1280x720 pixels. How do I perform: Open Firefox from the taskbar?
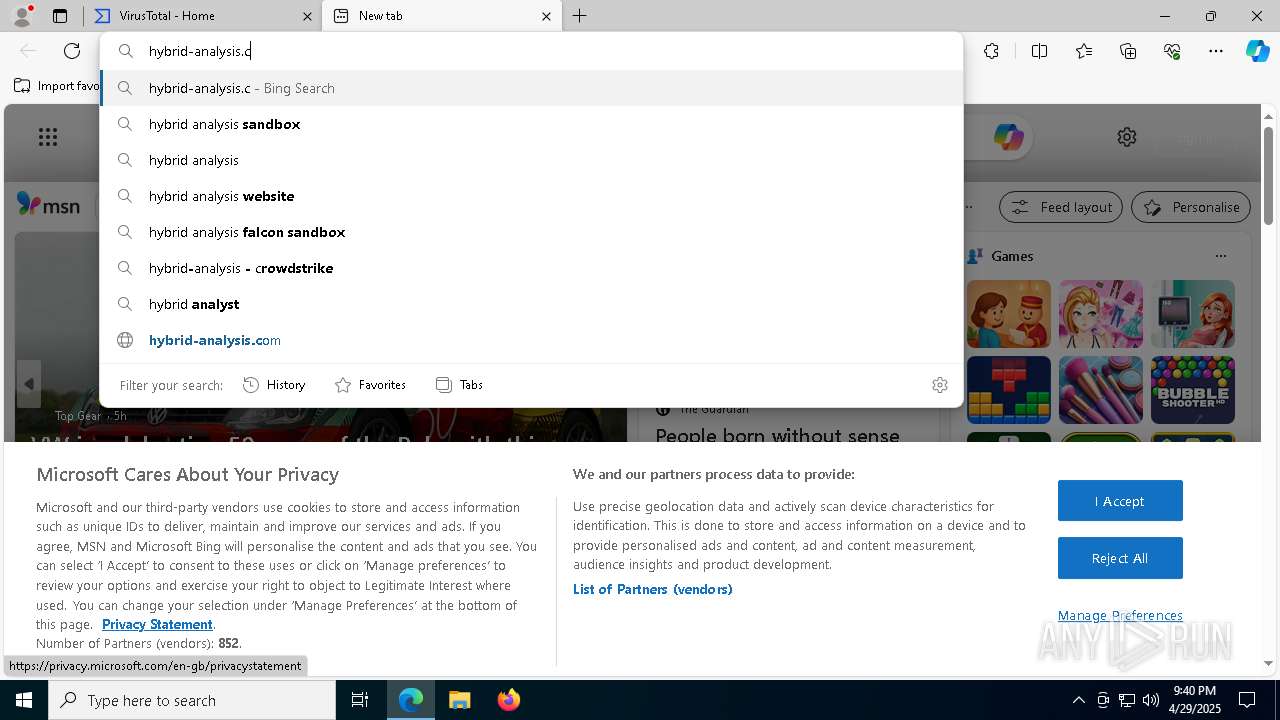pos(508,700)
